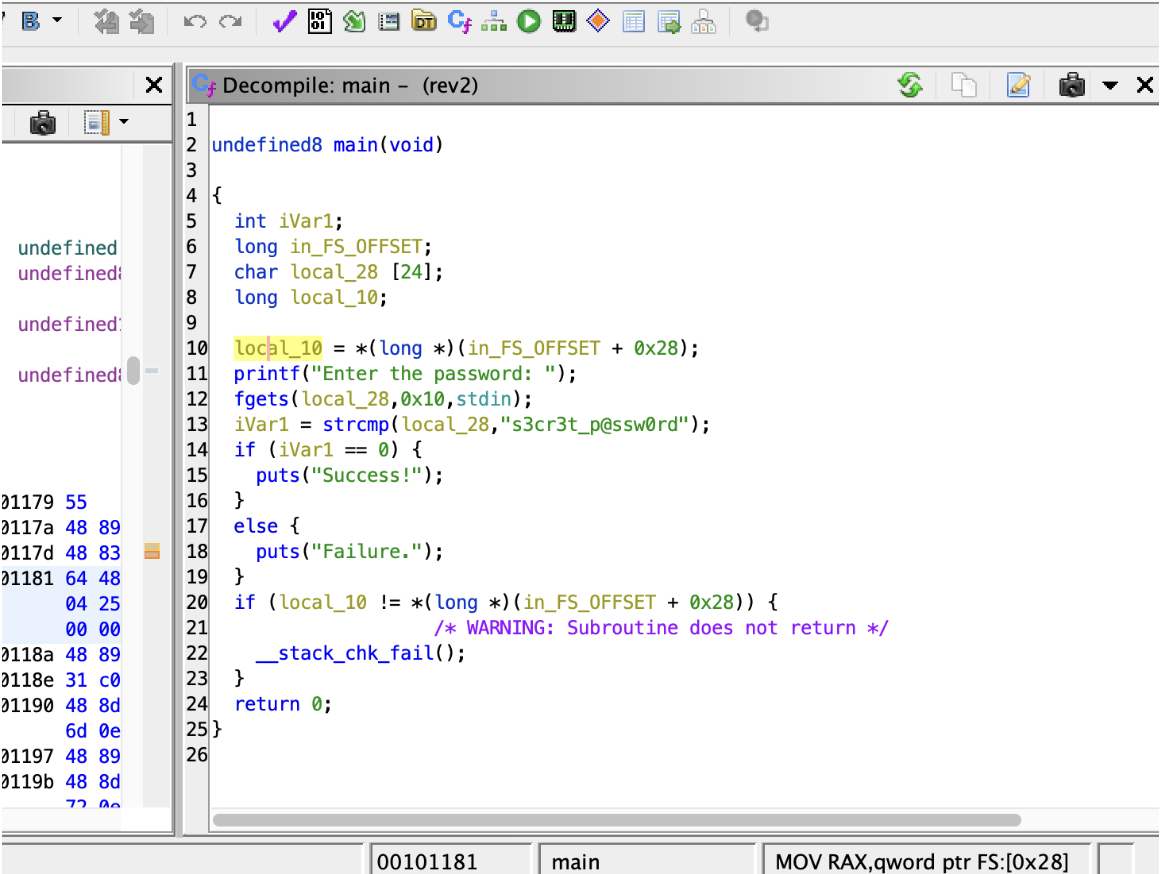Click the __stack_chk_fail call on line 22
Screen dimensions: 1160x874
[344, 653]
